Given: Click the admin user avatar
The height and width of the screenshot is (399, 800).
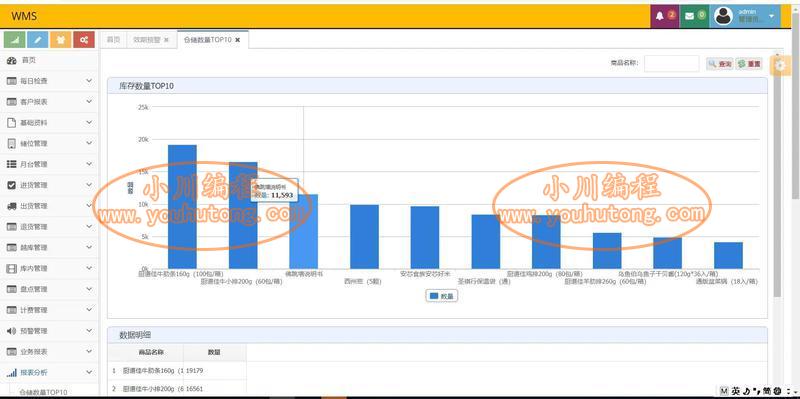Looking at the screenshot, I should pyautogui.click(x=723, y=16).
